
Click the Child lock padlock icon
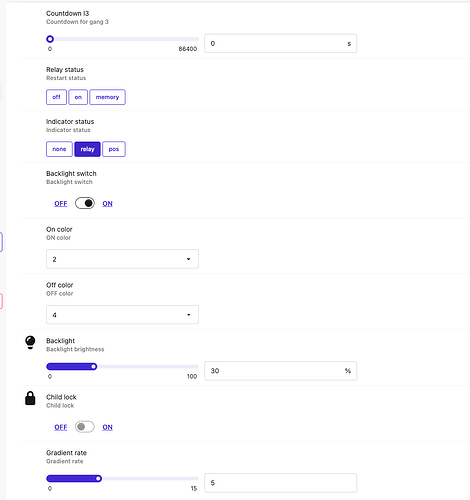tap(30, 398)
